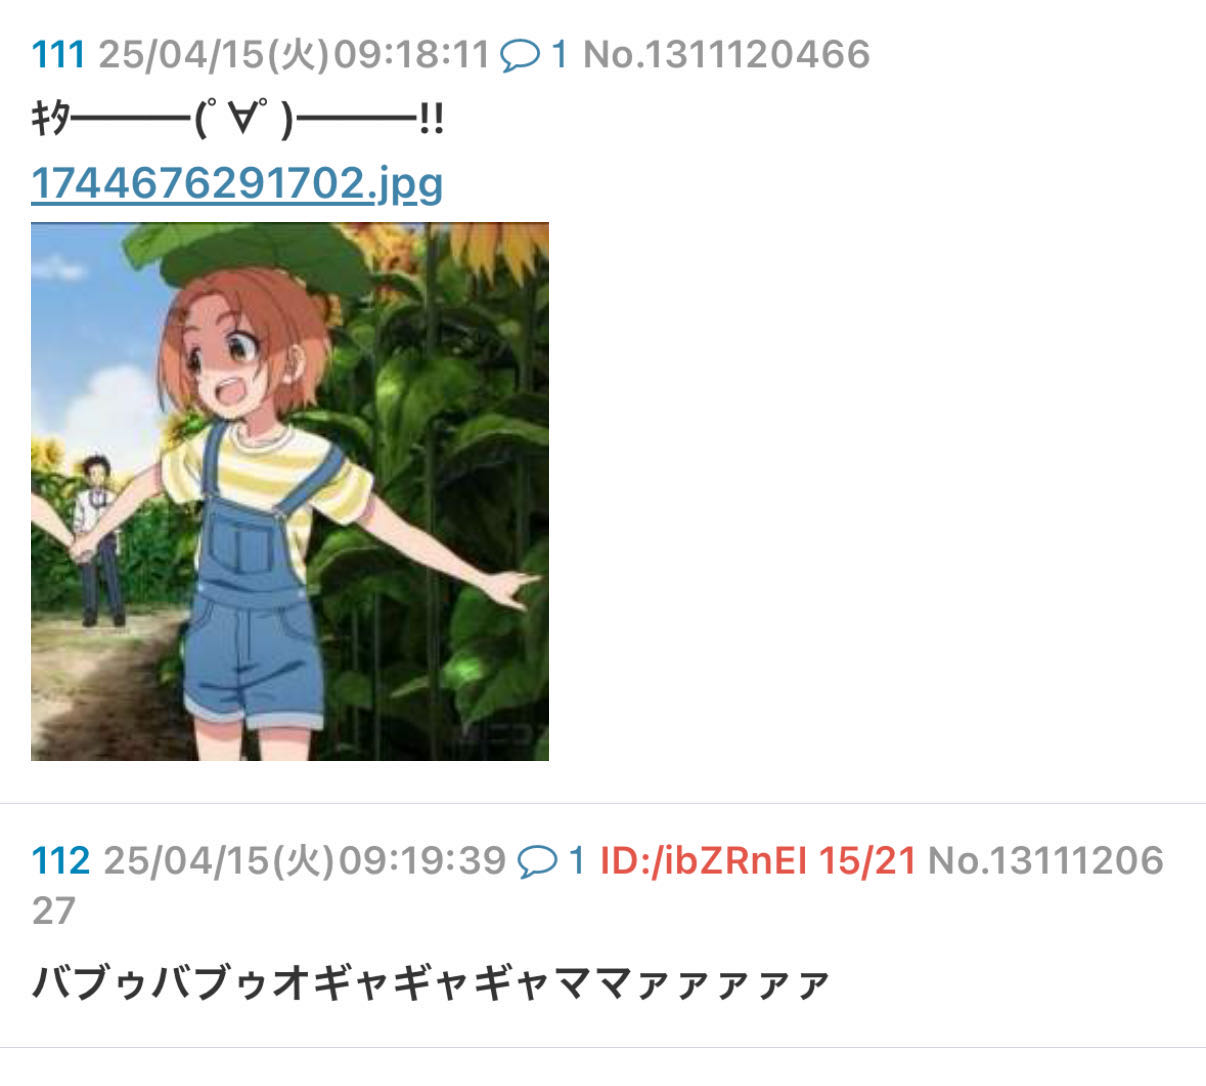Click the 25/04/15(火) date on post 111

pos(213,54)
